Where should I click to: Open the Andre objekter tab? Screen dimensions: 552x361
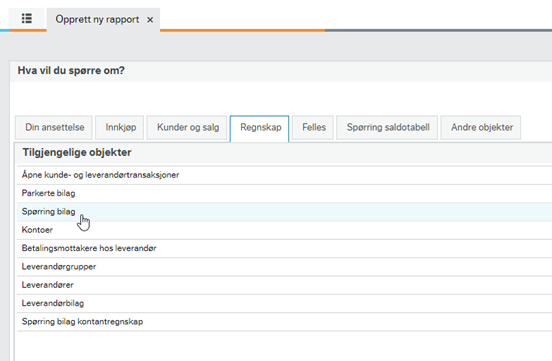coord(482,127)
